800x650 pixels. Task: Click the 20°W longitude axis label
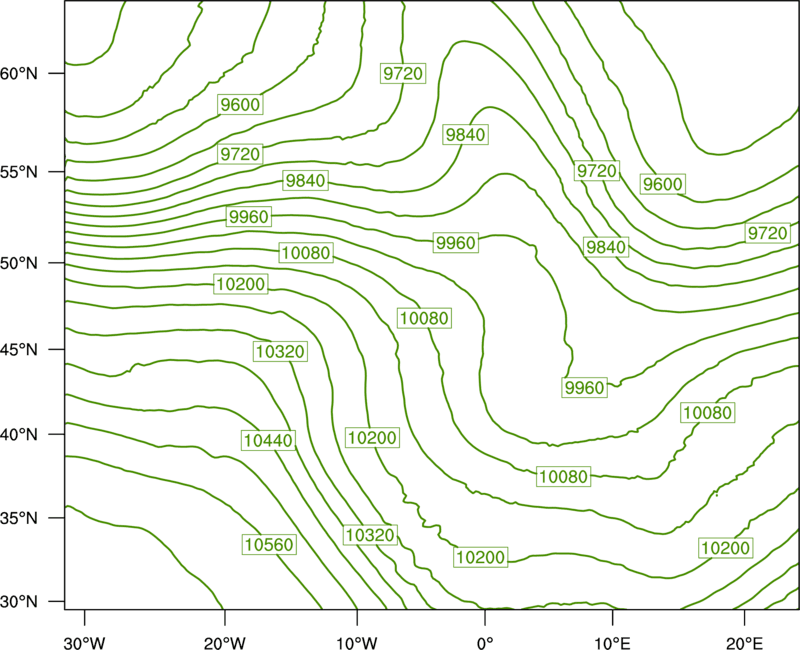pos(224,643)
